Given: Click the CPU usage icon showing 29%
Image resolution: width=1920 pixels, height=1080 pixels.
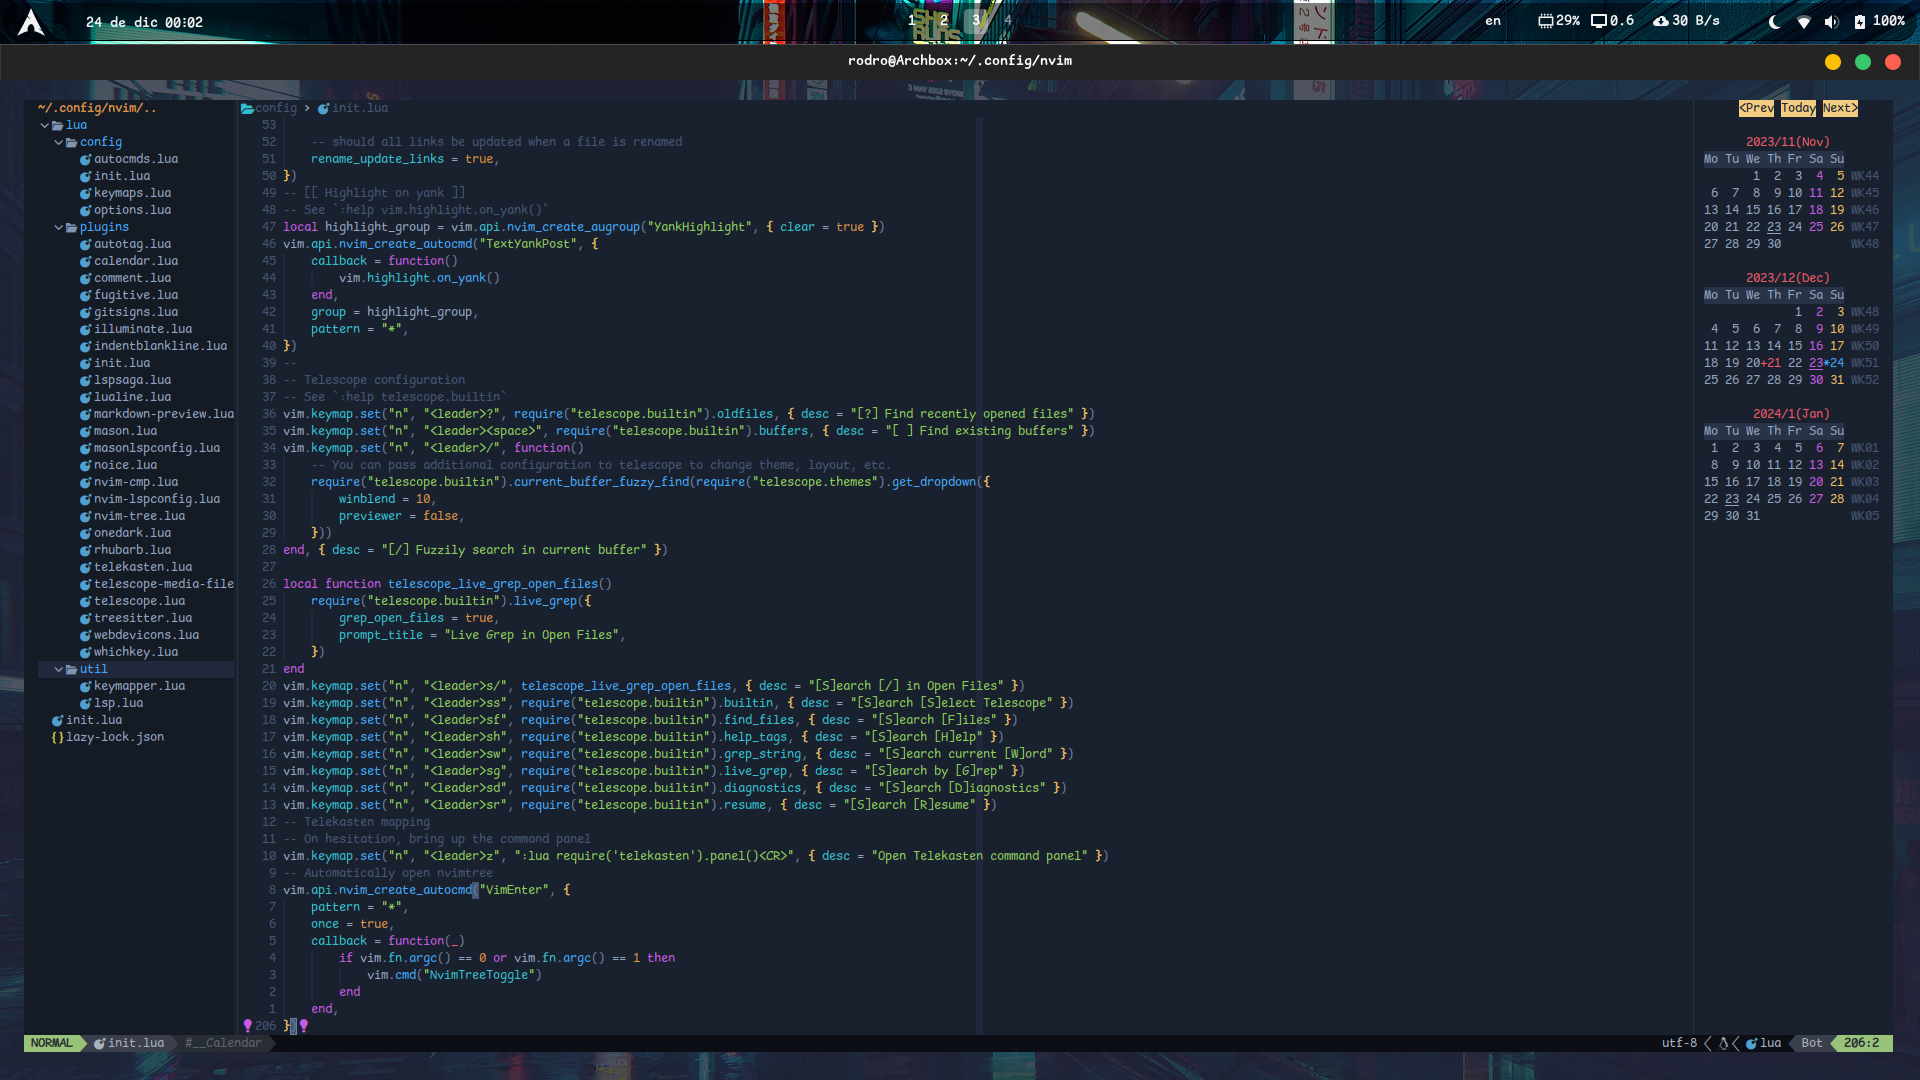Looking at the screenshot, I should pyautogui.click(x=1545, y=21).
